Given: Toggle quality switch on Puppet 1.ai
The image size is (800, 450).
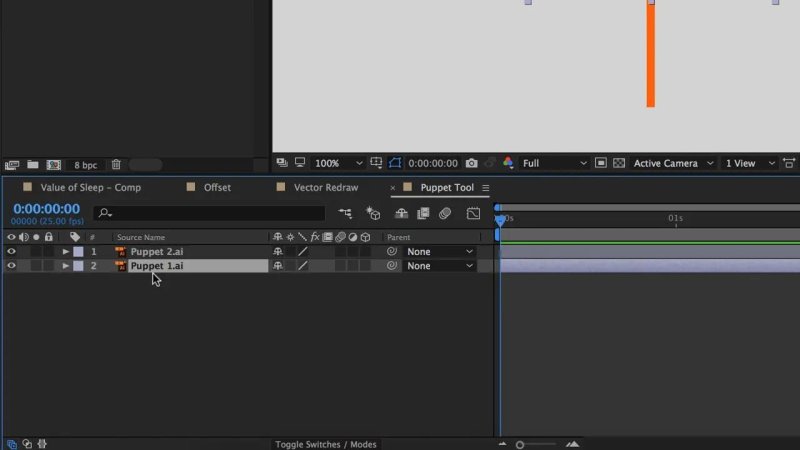Looking at the screenshot, I should [303, 266].
